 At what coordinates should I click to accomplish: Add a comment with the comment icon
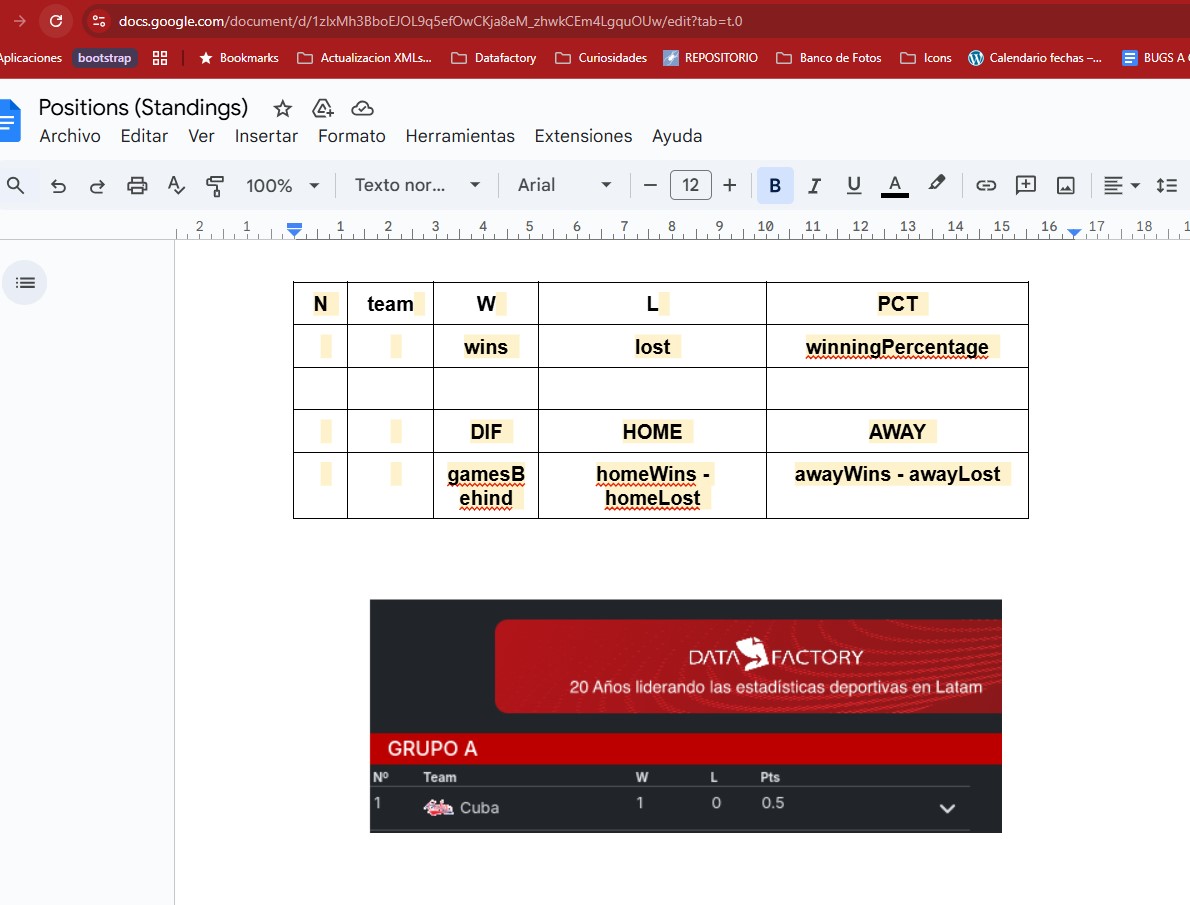click(1025, 185)
